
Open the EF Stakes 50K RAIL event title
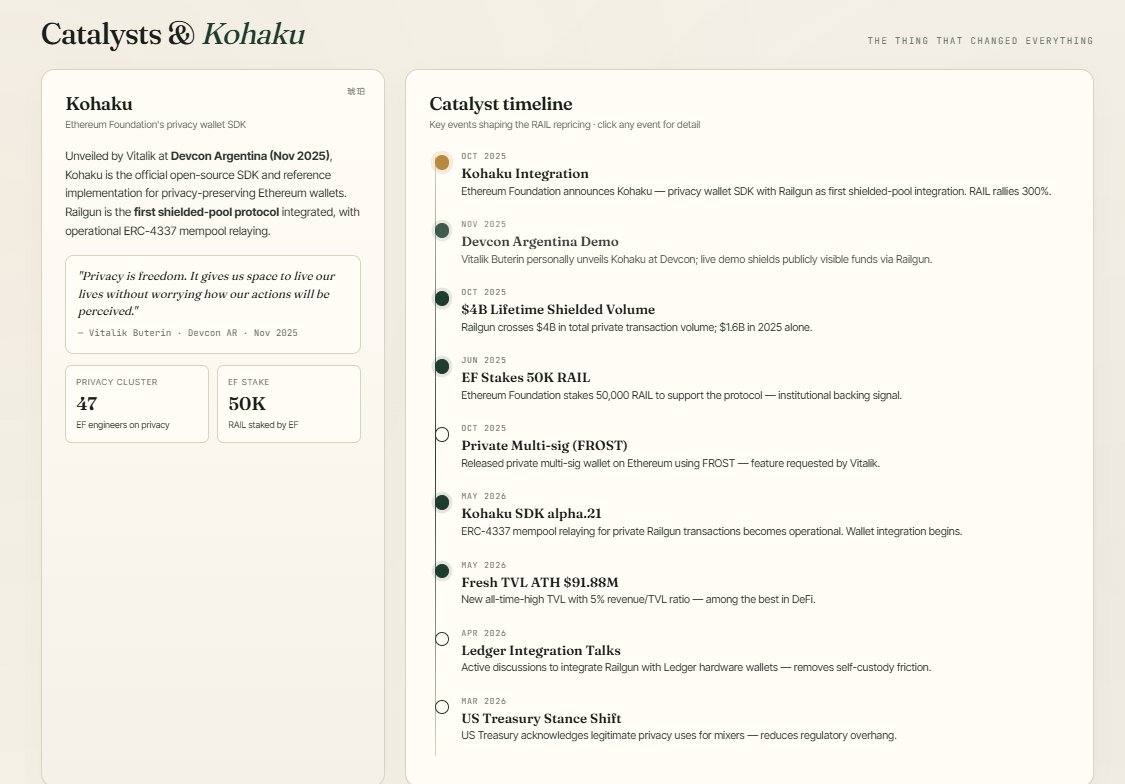point(526,377)
